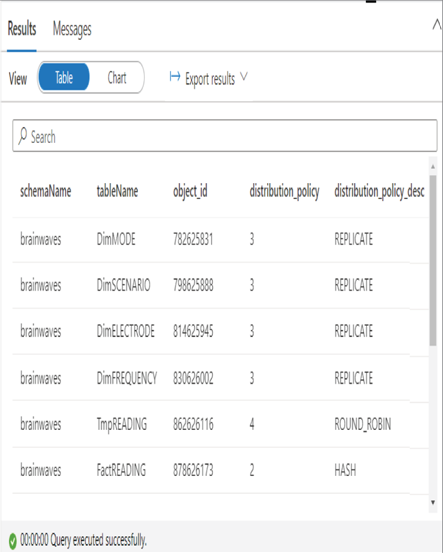
Task: Open the Results tab
Action: pos(22,29)
